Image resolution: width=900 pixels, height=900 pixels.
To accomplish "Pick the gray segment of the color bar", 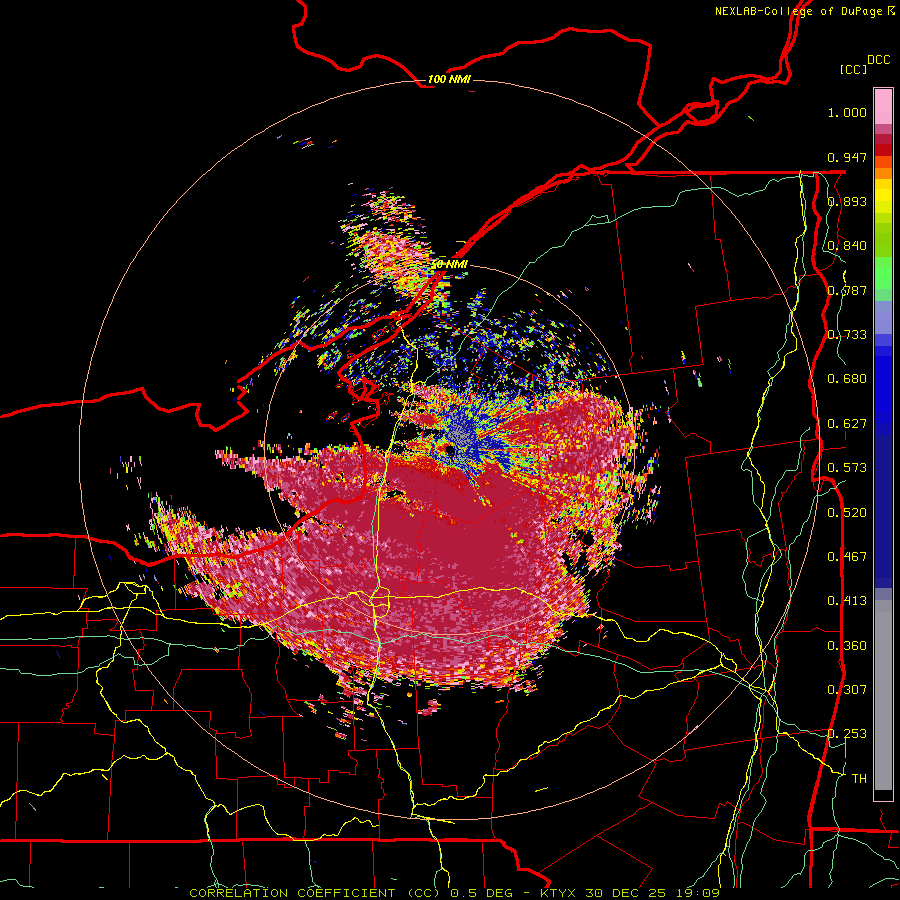I will (x=883, y=695).
